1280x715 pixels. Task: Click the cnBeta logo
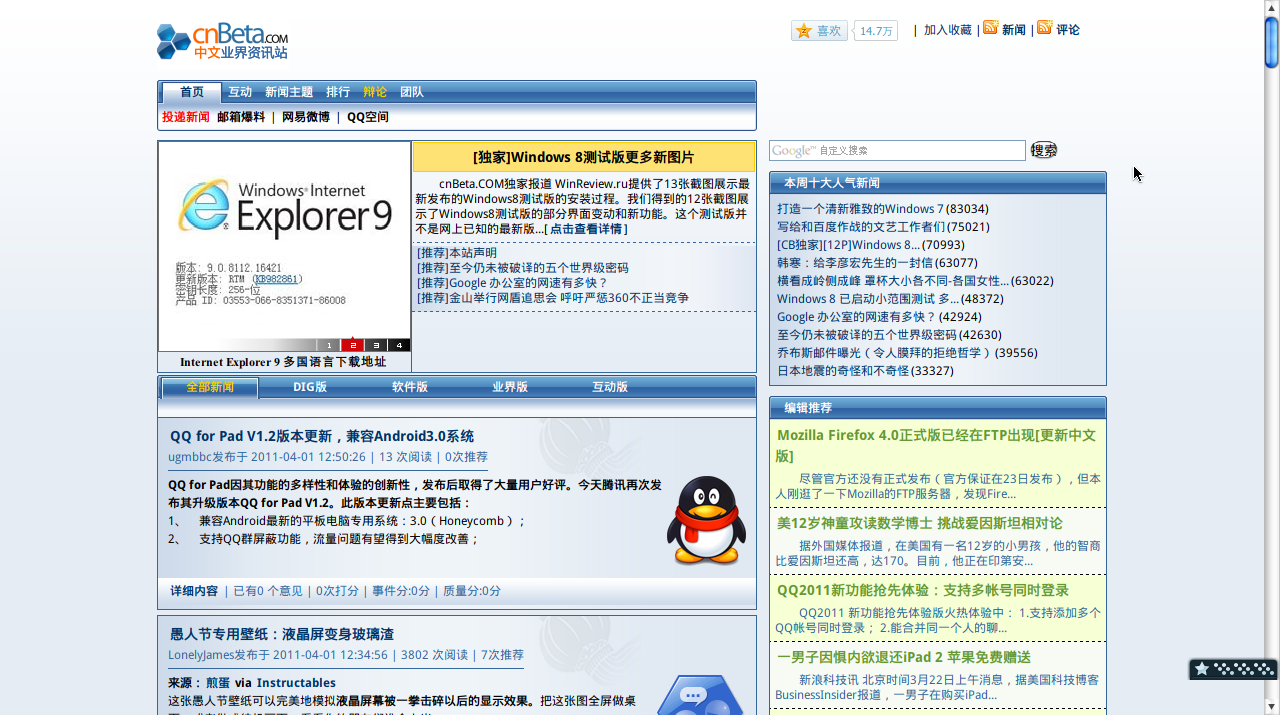(222, 41)
